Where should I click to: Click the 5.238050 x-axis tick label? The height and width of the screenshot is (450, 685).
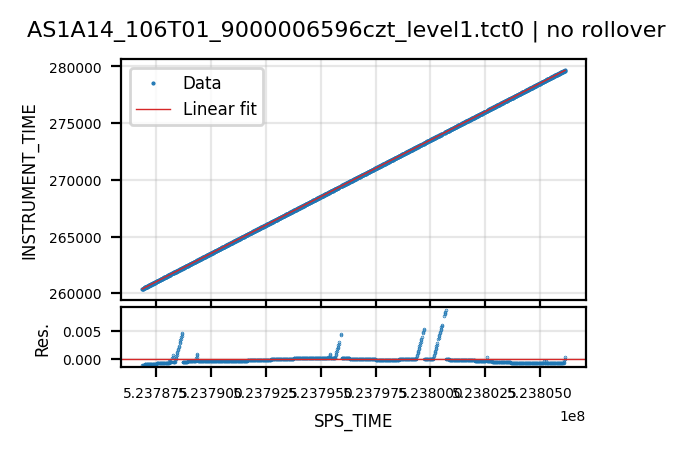pyautogui.click(x=541, y=394)
